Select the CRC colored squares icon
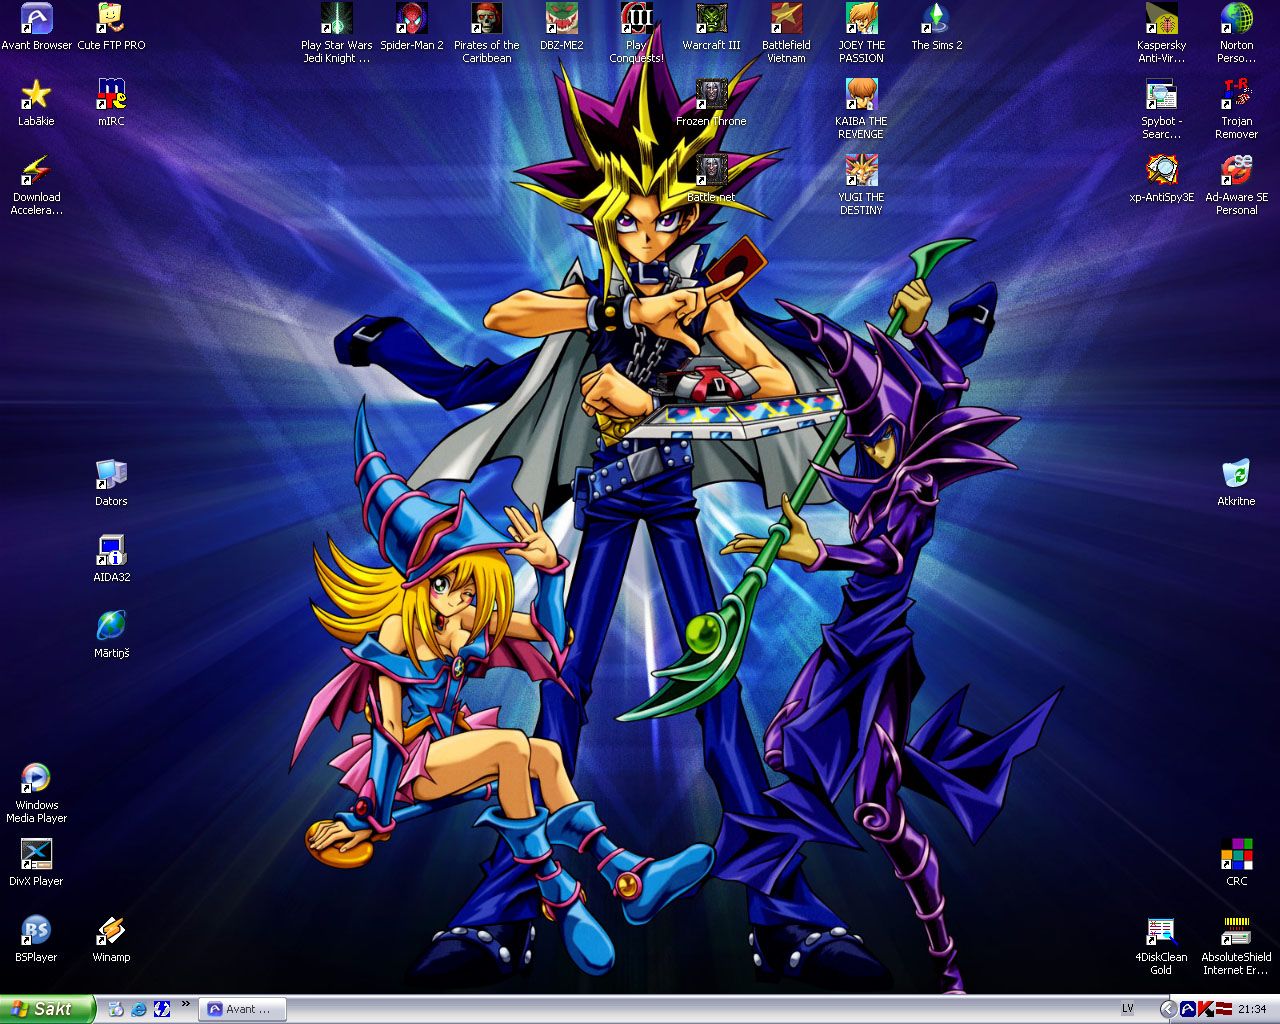Image resolution: width=1280 pixels, height=1024 pixels. 1237,863
